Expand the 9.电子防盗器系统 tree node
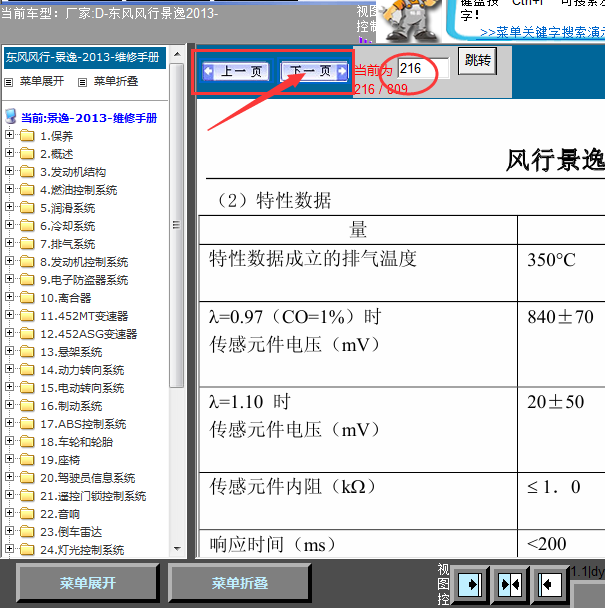The image size is (605, 608). 9,278
